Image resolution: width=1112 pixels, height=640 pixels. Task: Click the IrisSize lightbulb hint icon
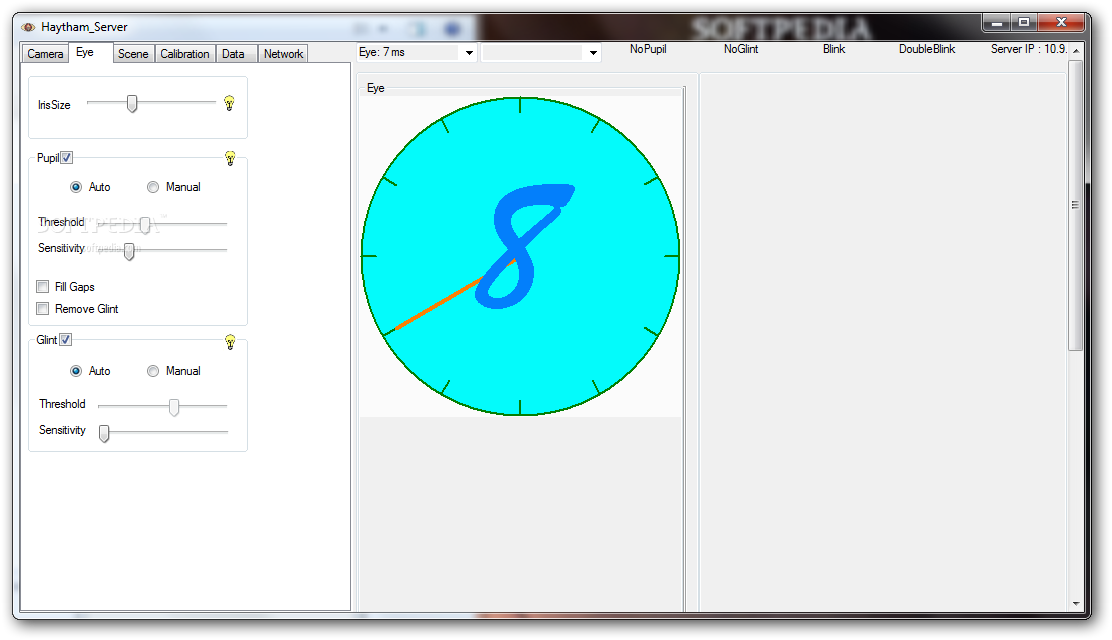click(x=229, y=104)
